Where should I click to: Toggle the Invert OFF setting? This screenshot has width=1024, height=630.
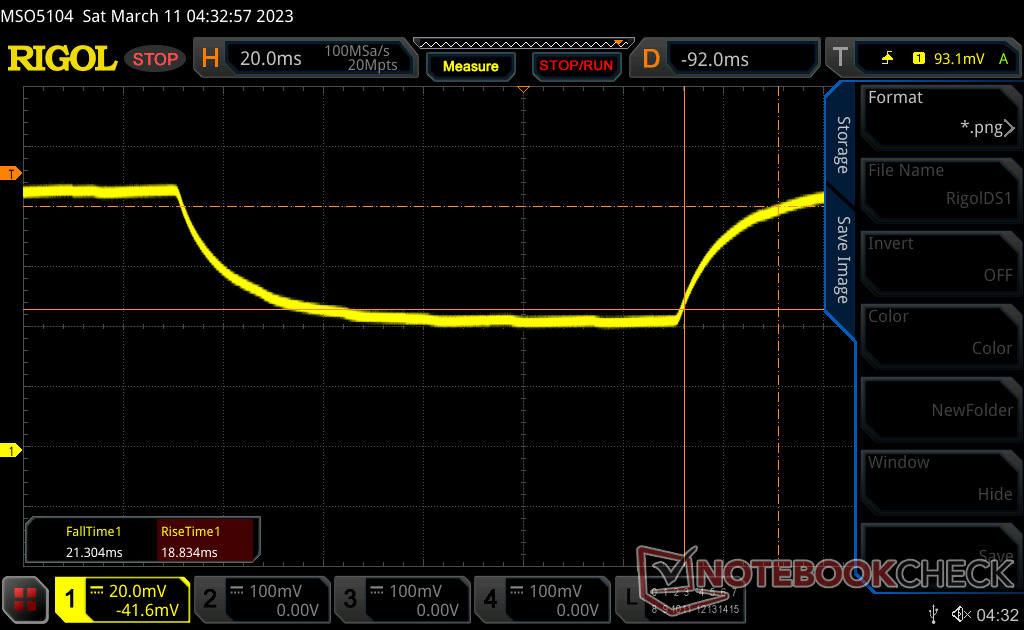pyautogui.click(x=939, y=259)
